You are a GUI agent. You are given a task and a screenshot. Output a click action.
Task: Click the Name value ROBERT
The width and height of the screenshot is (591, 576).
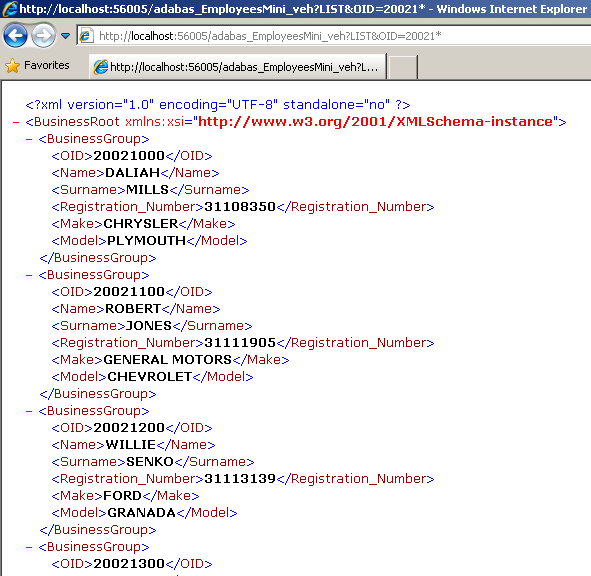[x=133, y=309]
